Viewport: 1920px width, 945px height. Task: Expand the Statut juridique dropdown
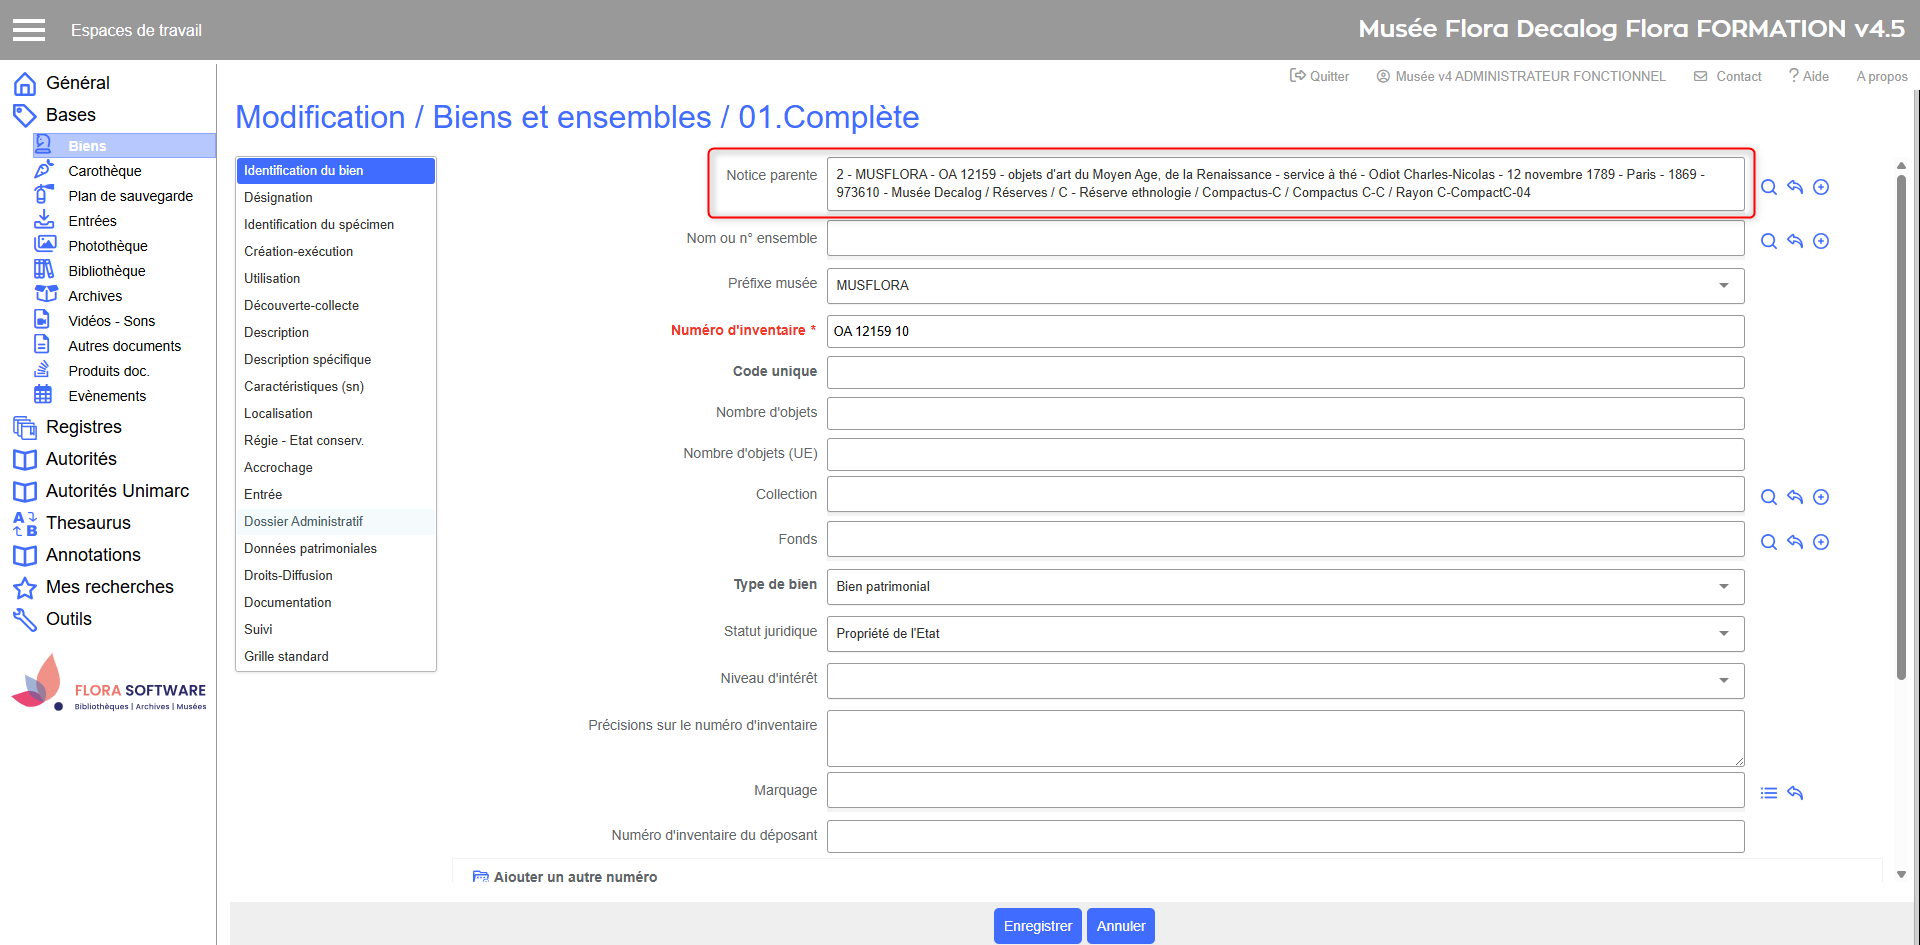1723,634
